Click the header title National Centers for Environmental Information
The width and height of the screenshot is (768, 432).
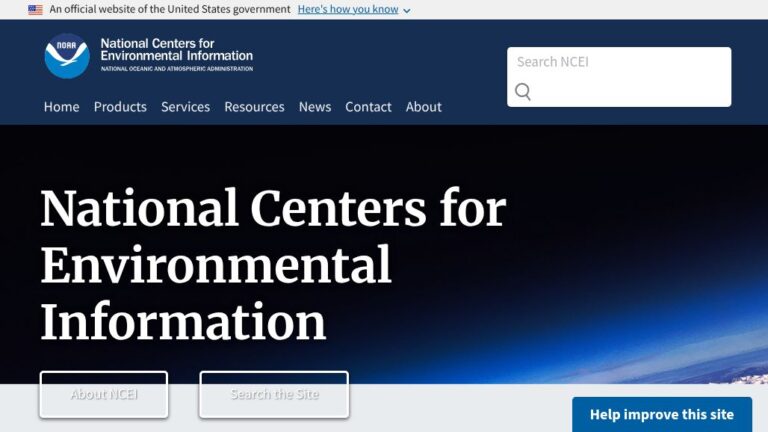tap(177, 49)
